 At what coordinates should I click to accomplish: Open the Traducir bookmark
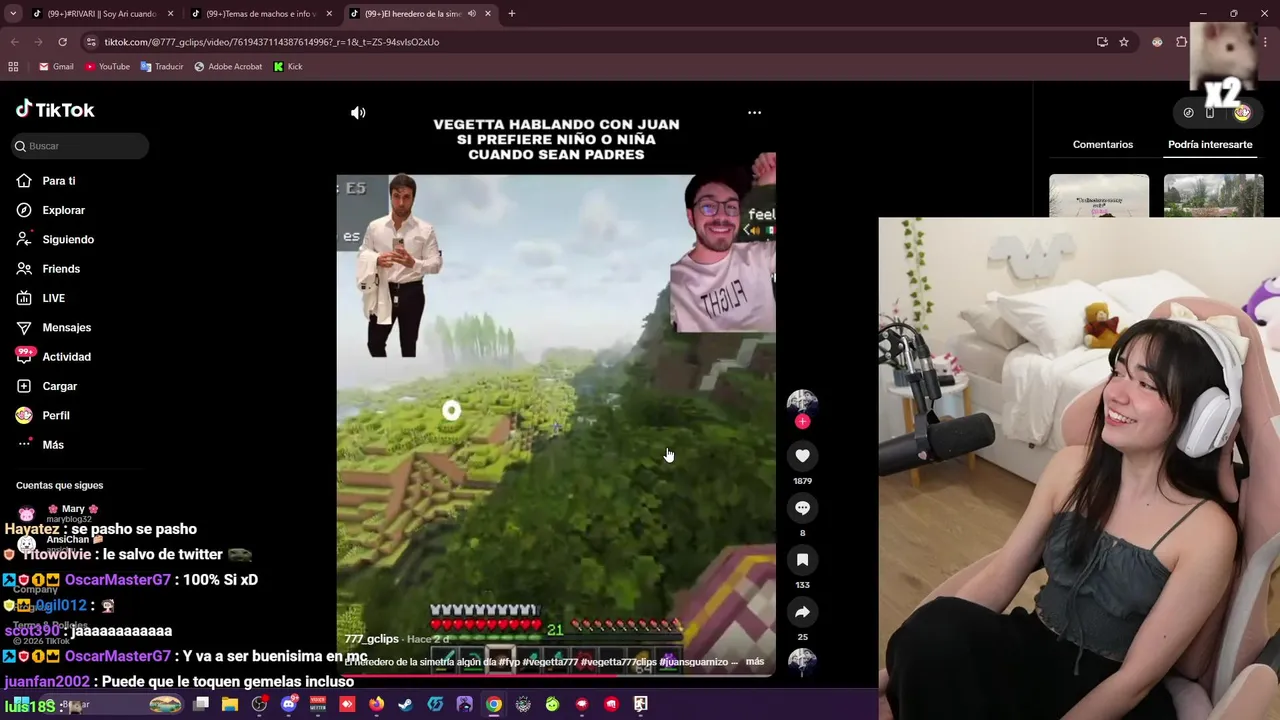(x=162, y=66)
